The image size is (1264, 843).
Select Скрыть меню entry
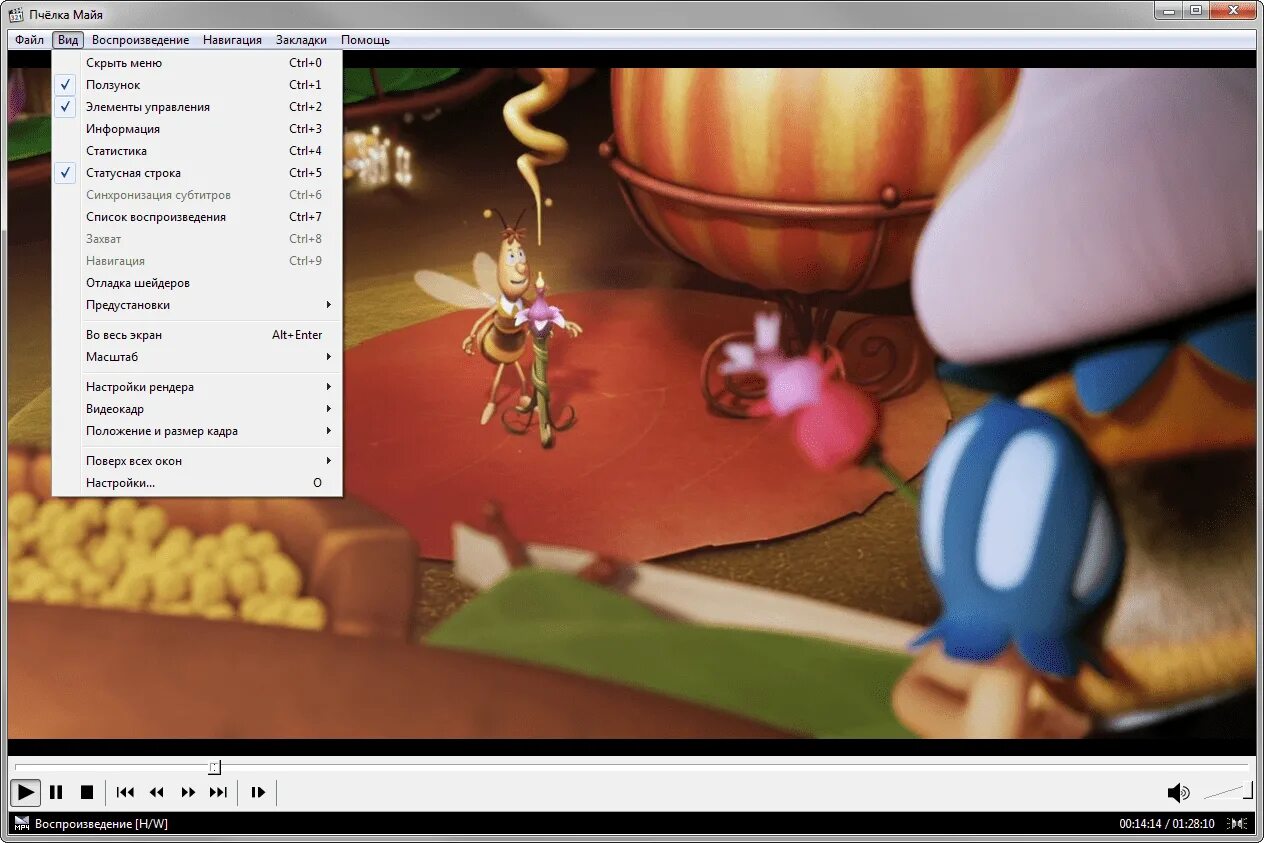(197, 63)
